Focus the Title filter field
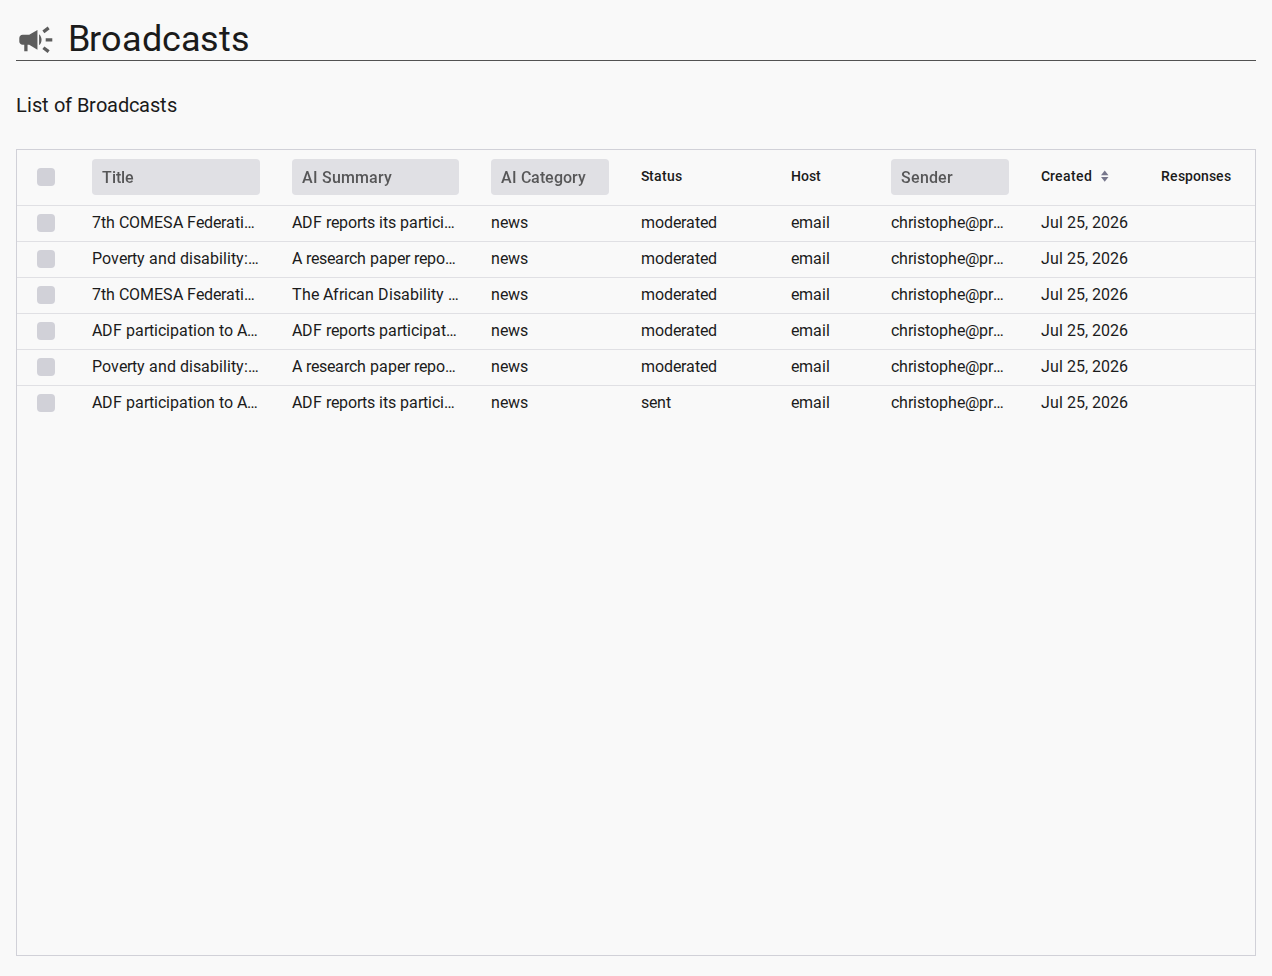 [x=176, y=177]
